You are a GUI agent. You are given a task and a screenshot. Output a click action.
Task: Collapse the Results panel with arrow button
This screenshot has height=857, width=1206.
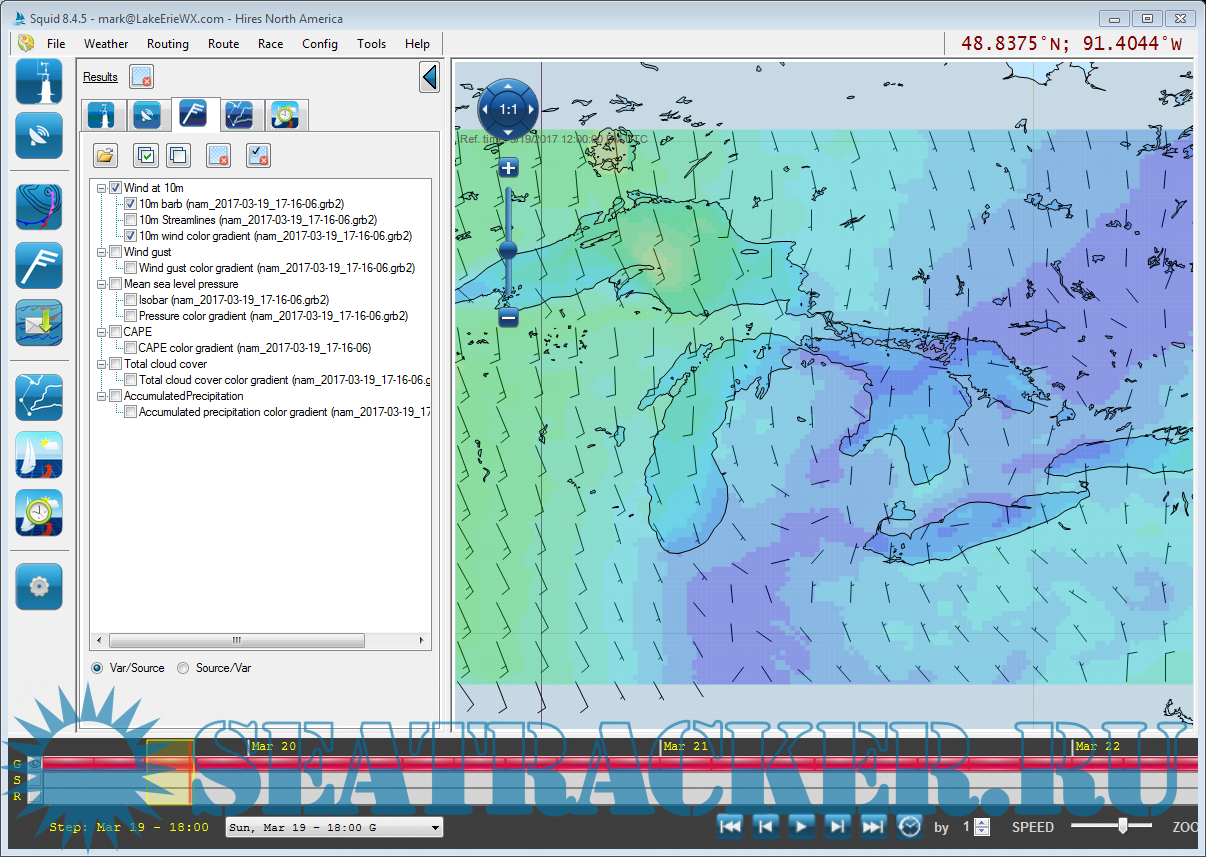click(429, 77)
